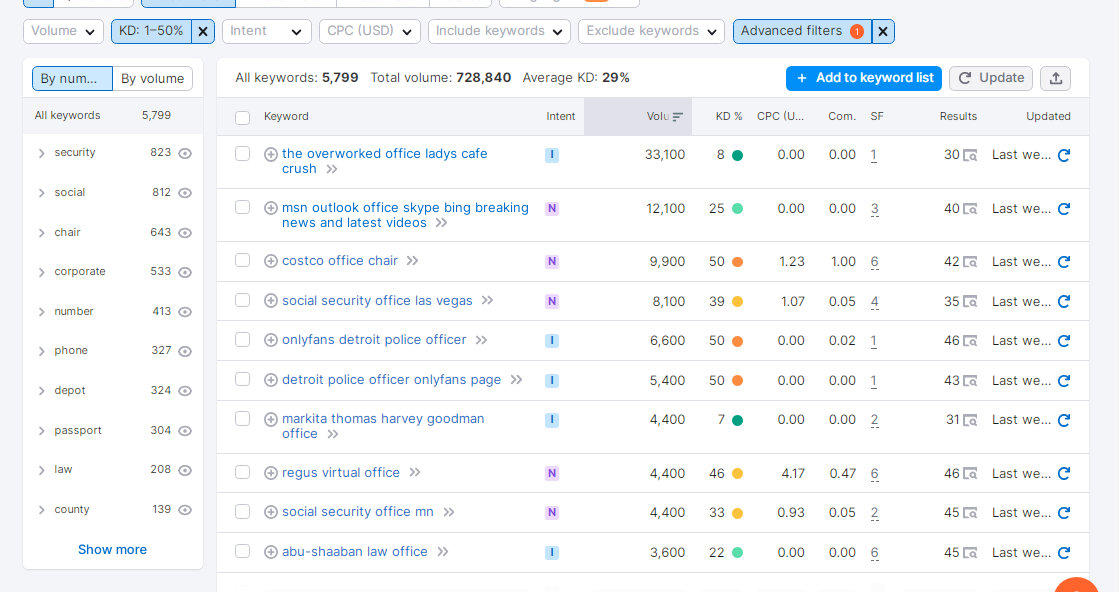Expand the depot keyword group
1119x592 pixels.
pyautogui.click(x=41, y=391)
